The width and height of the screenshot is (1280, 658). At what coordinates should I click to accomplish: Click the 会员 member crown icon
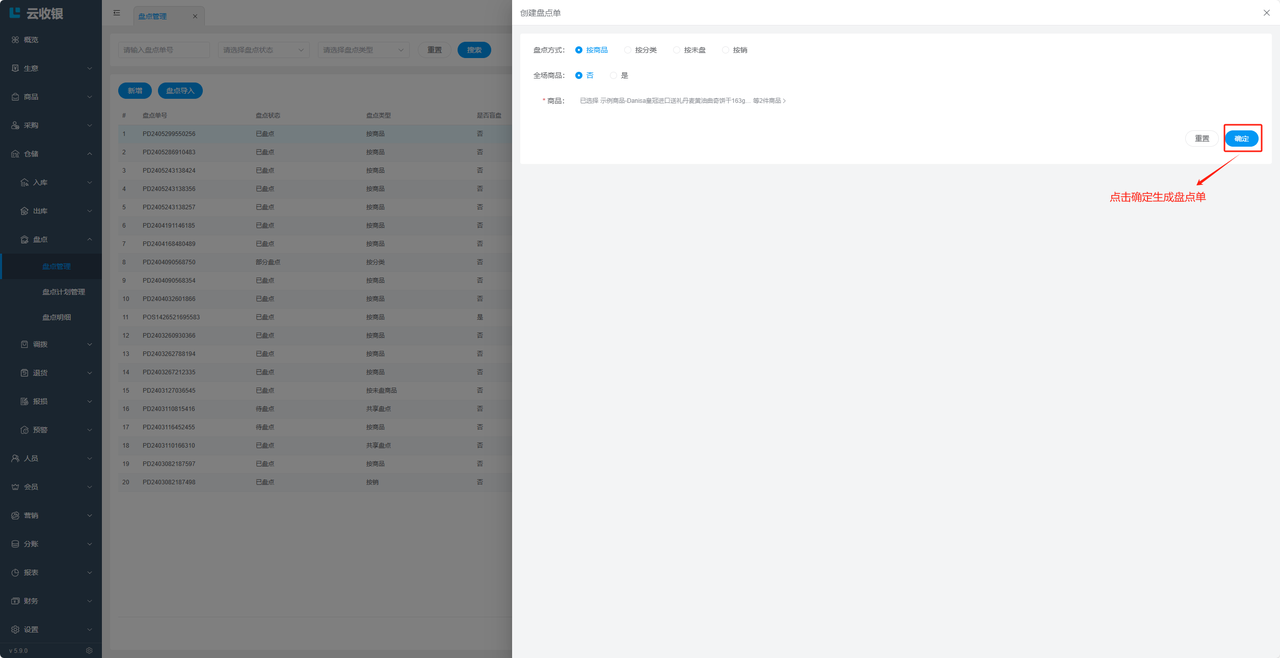pyautogui.click(x=15, y=487)
